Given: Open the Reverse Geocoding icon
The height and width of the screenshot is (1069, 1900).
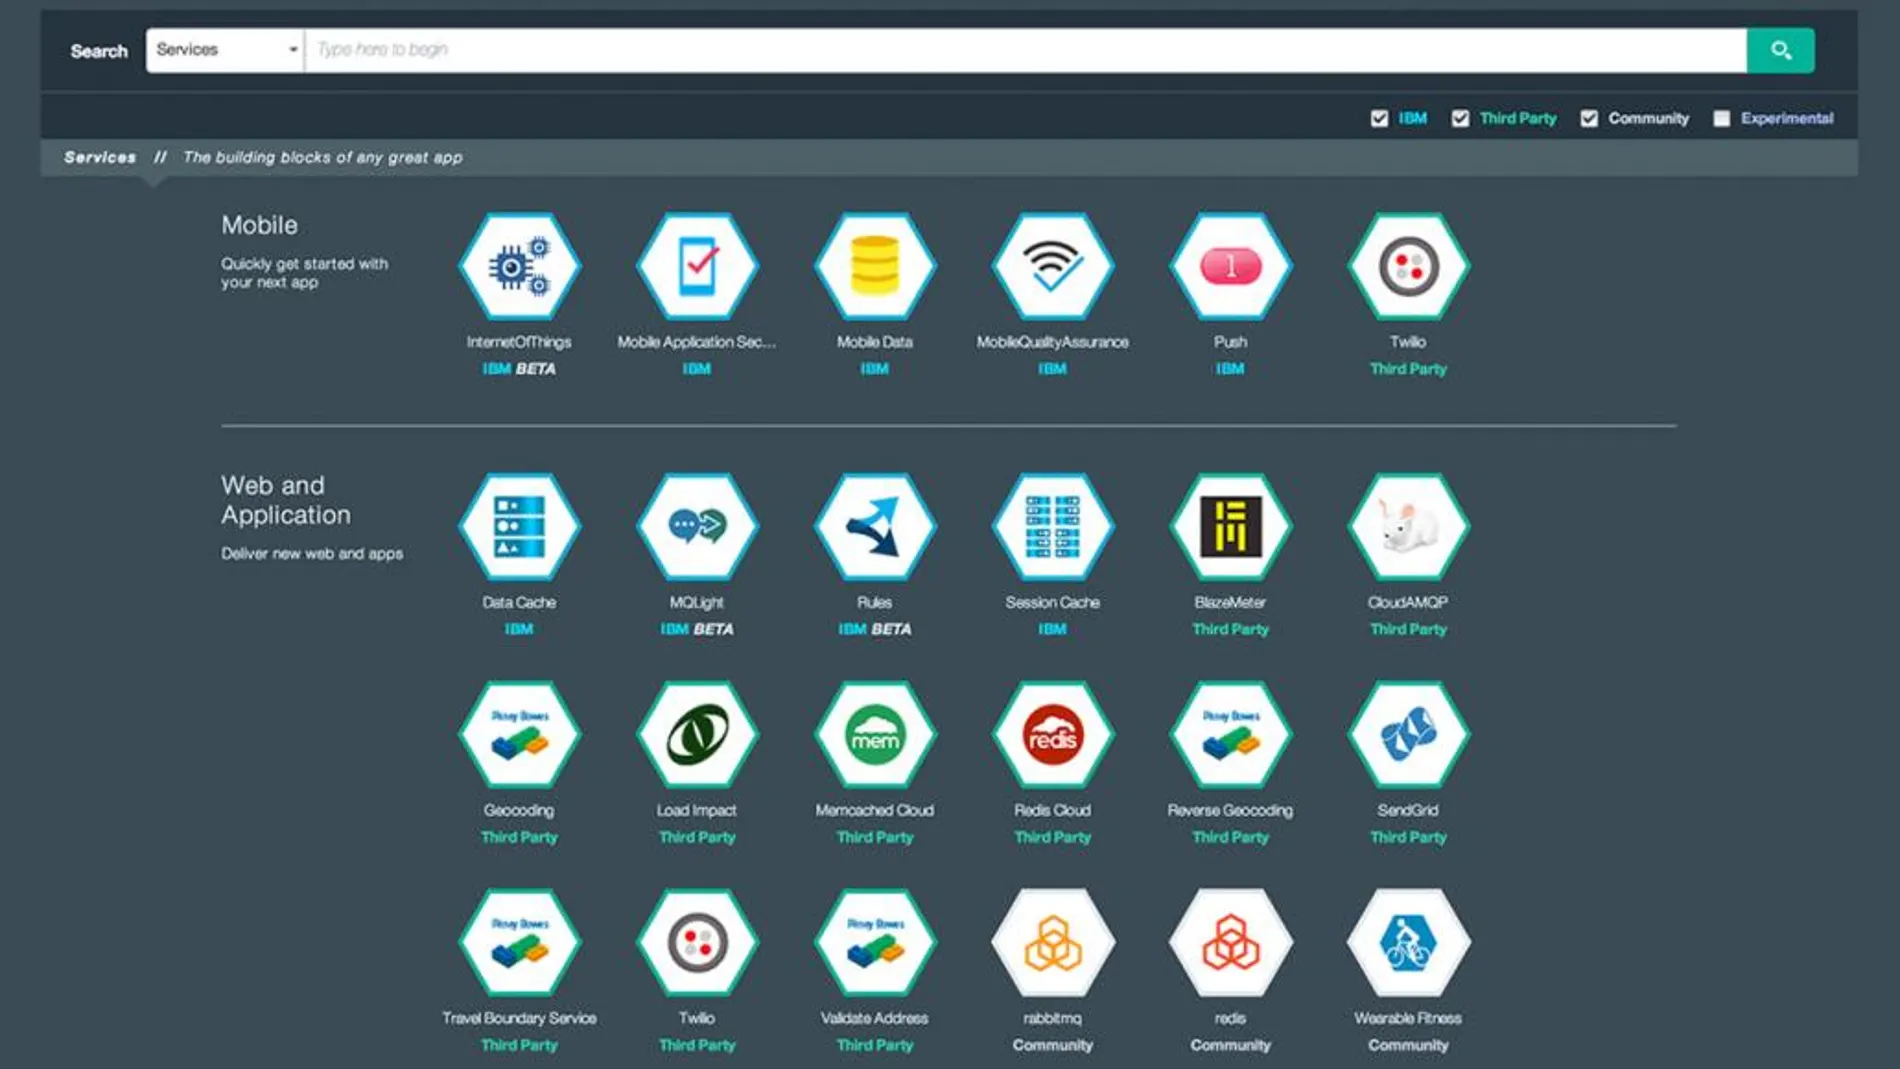Looking at the screenshot, I should coord(1230,735).
